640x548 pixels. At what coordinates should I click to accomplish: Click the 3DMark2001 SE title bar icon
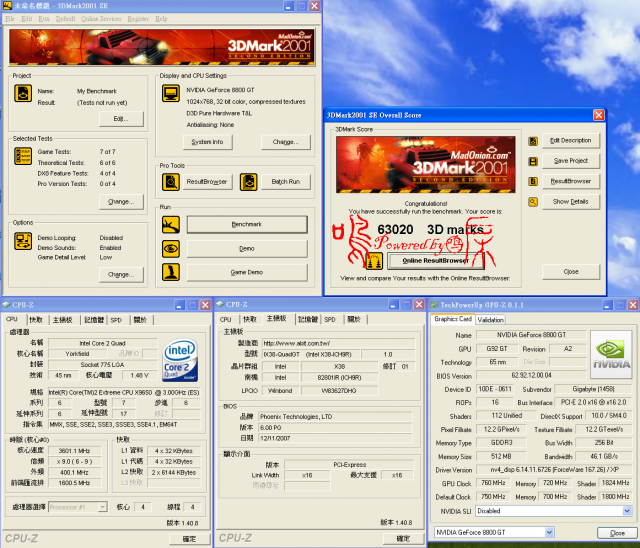coord(7,6)
